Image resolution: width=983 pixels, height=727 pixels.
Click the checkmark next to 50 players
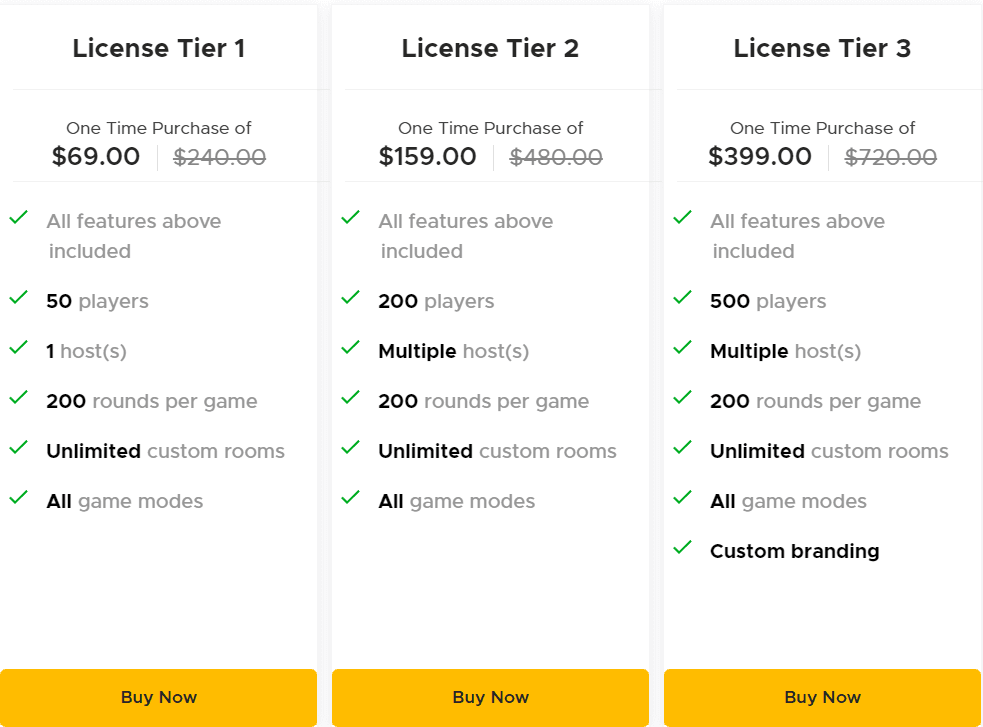pos(18,297)
